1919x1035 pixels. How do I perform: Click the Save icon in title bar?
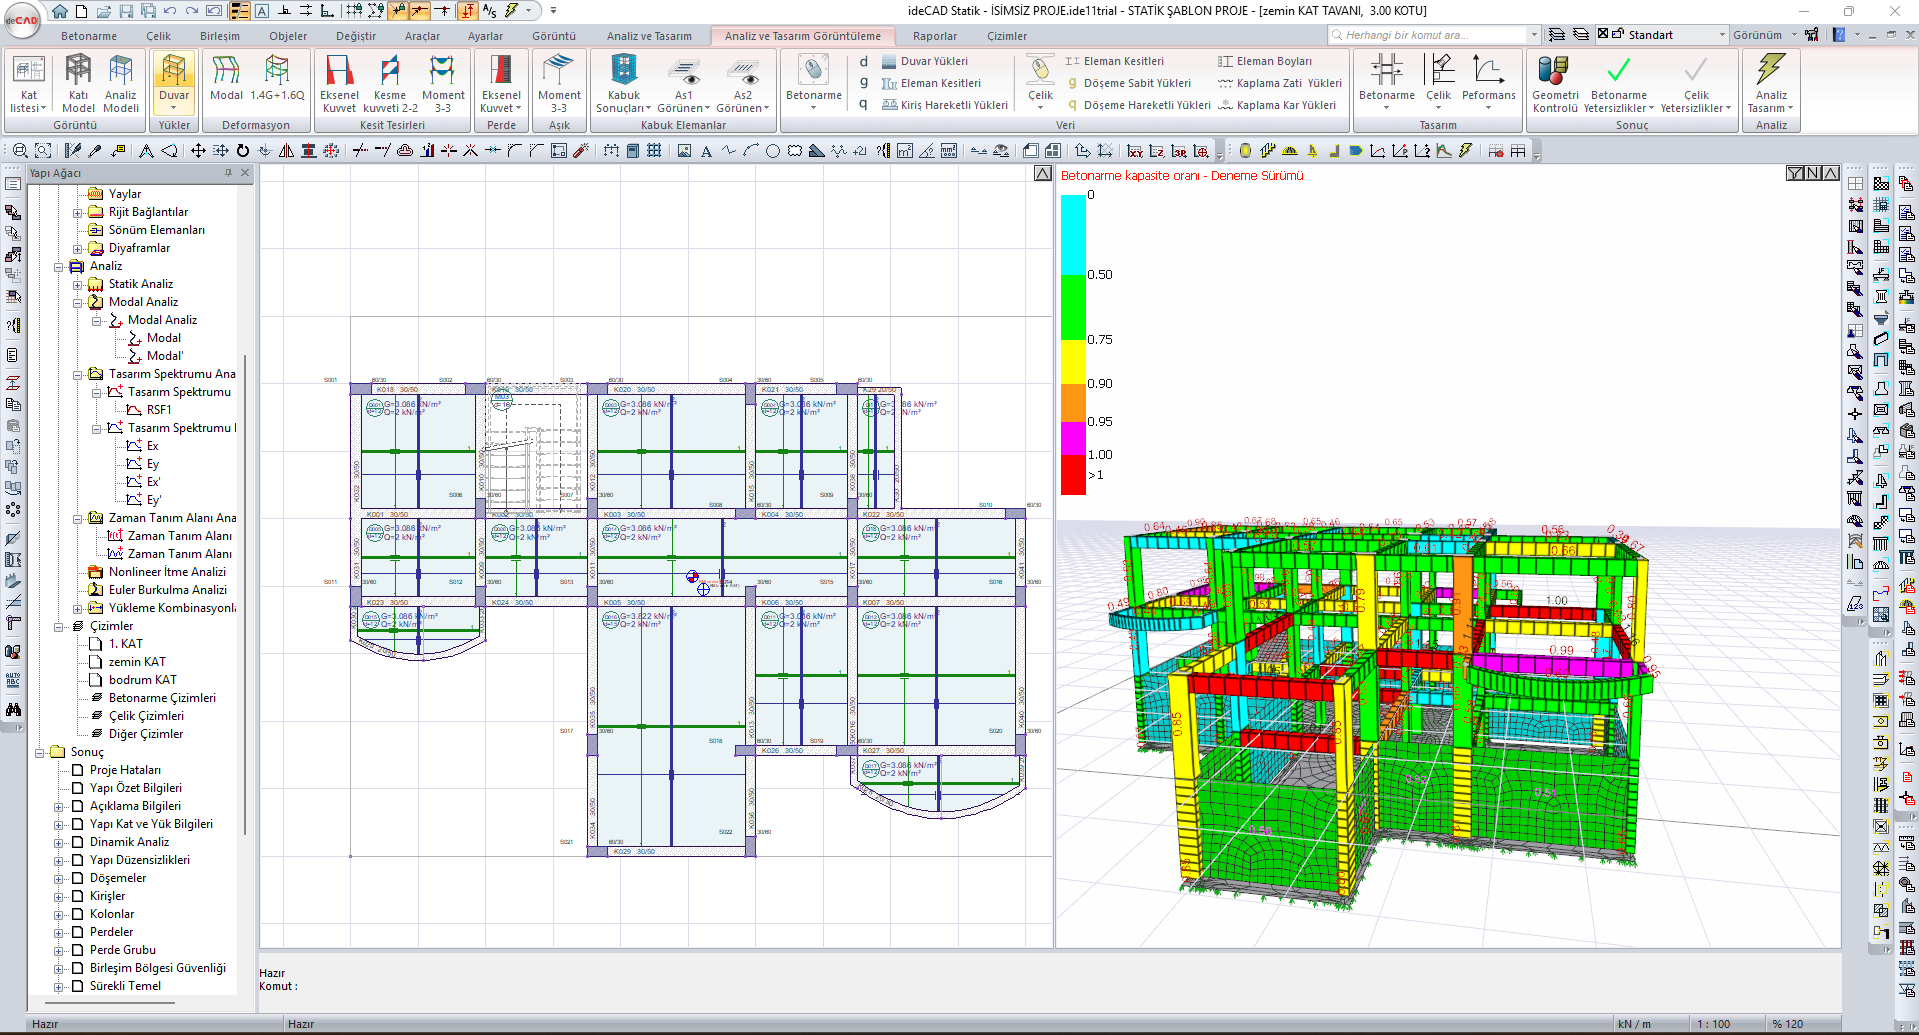pyautogui.click(x=126, y=11)
